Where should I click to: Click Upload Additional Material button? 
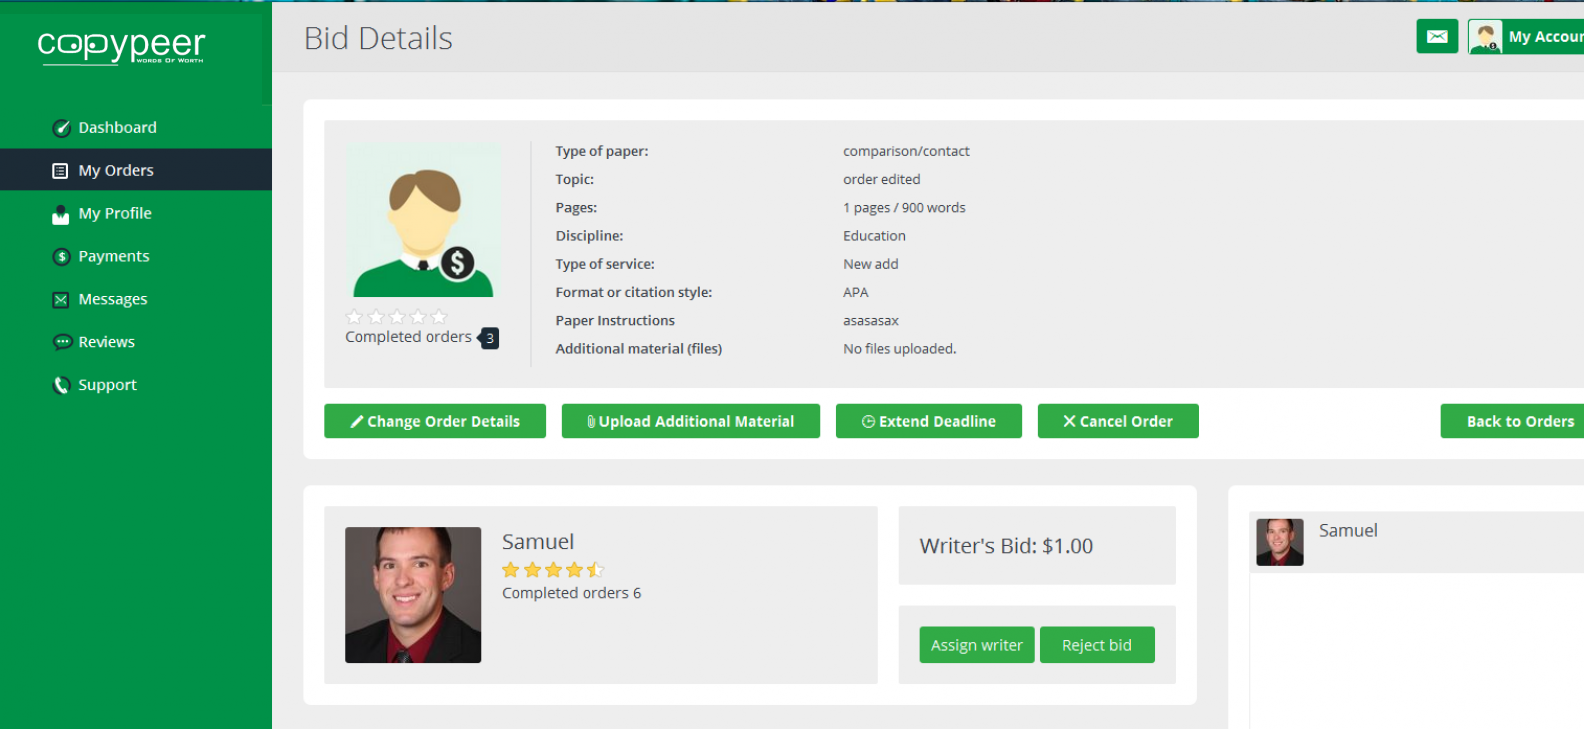(690, 421)
